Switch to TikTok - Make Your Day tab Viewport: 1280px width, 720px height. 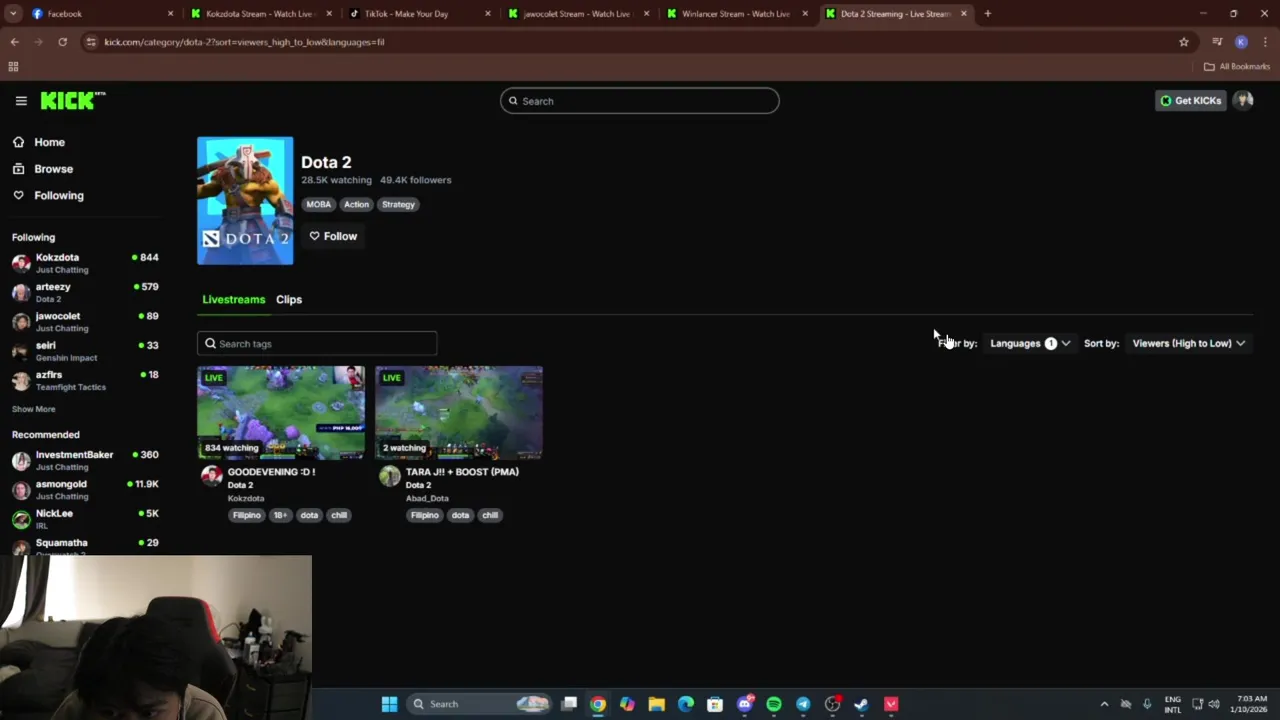(420, 14)
